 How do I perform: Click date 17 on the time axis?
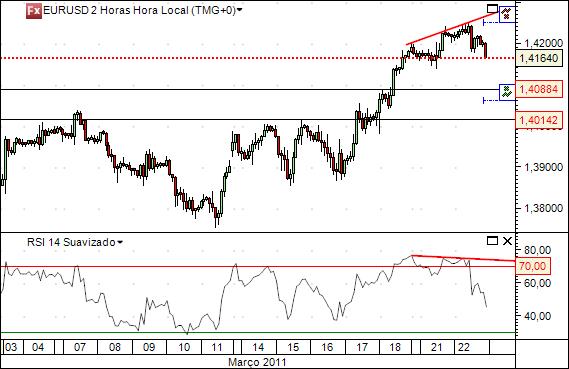tap(362, 347)
